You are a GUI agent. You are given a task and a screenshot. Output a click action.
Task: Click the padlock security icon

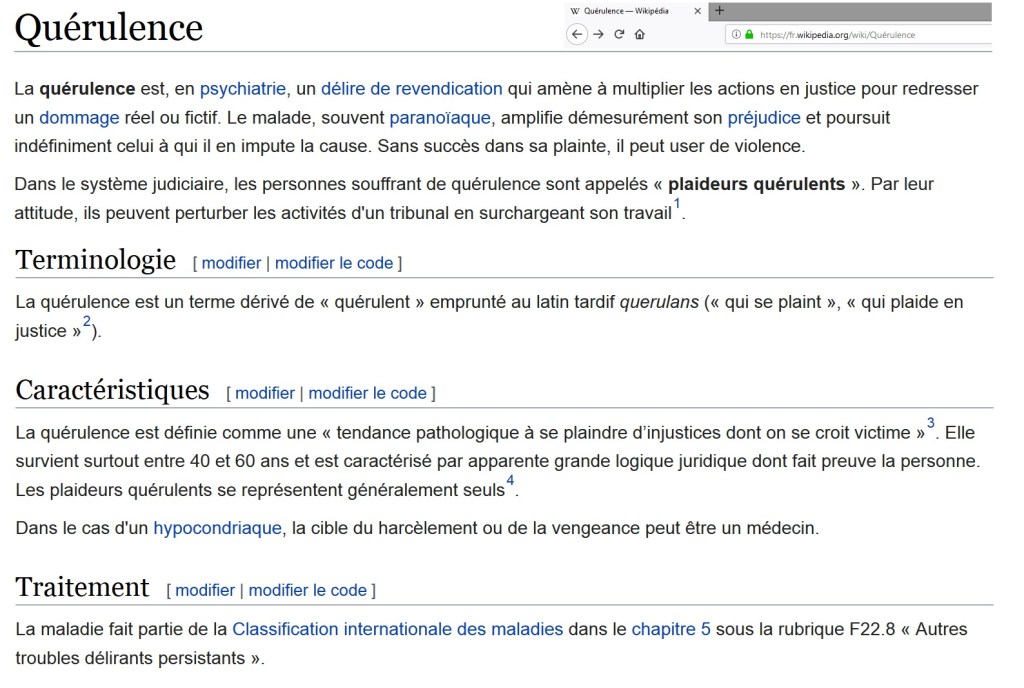pyautogui.click(x=750, y=32)
